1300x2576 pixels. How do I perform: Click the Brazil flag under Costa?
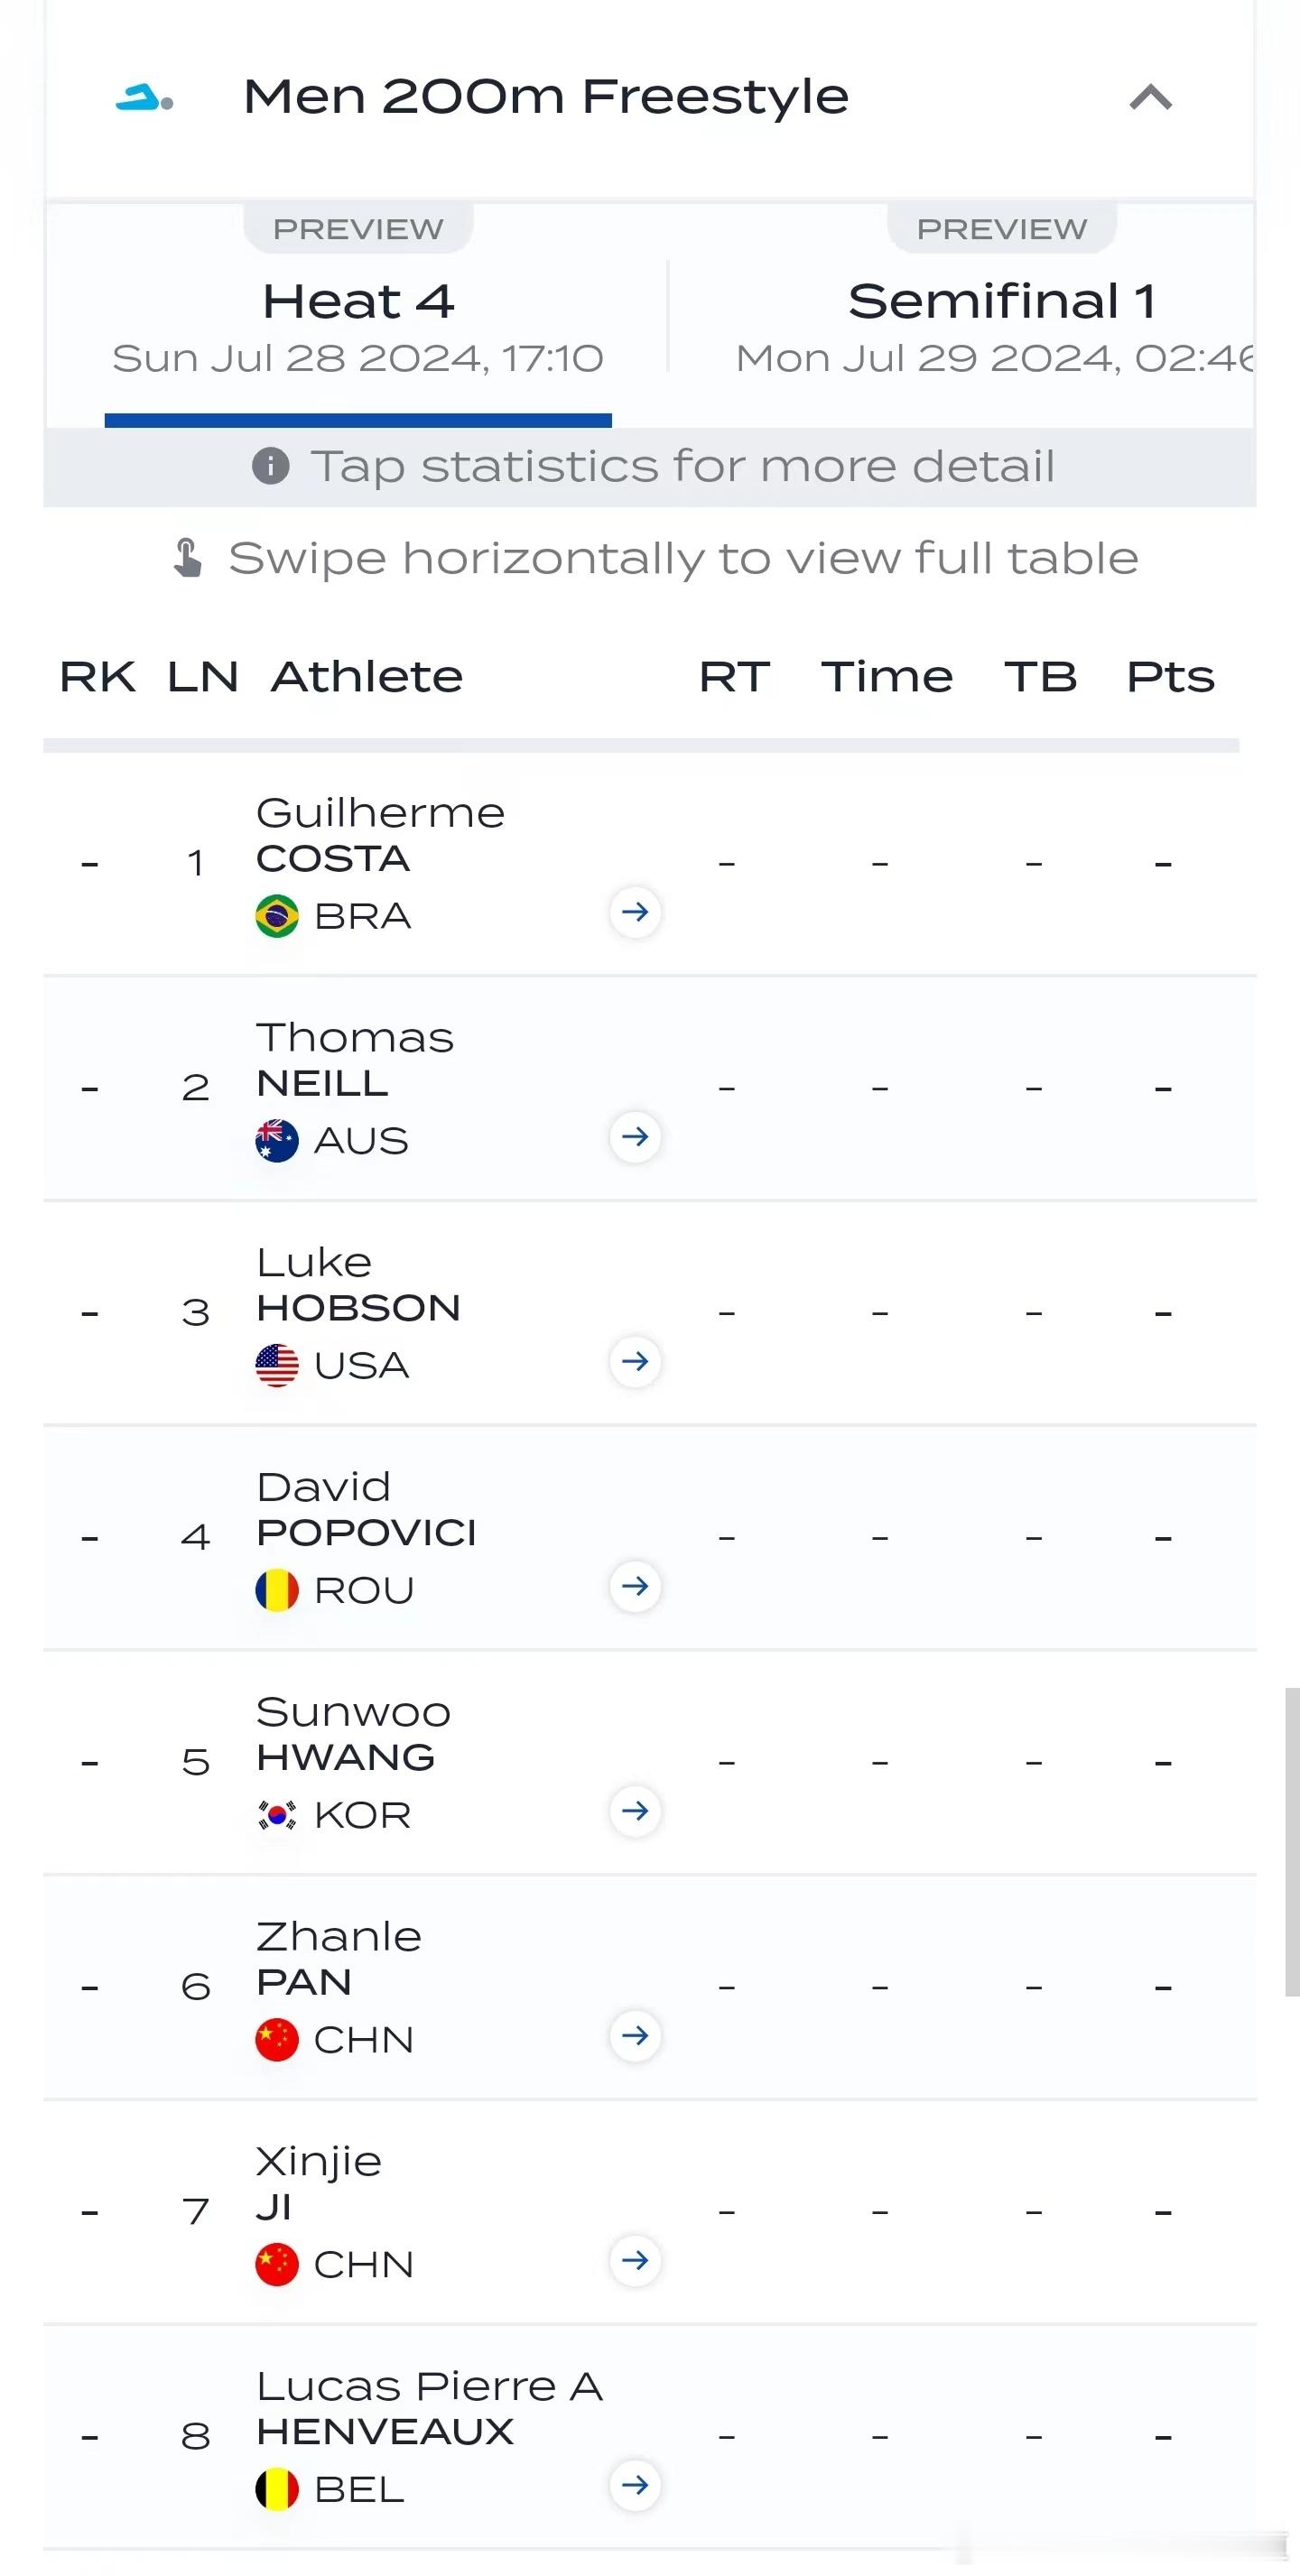[x=277, y=916]
